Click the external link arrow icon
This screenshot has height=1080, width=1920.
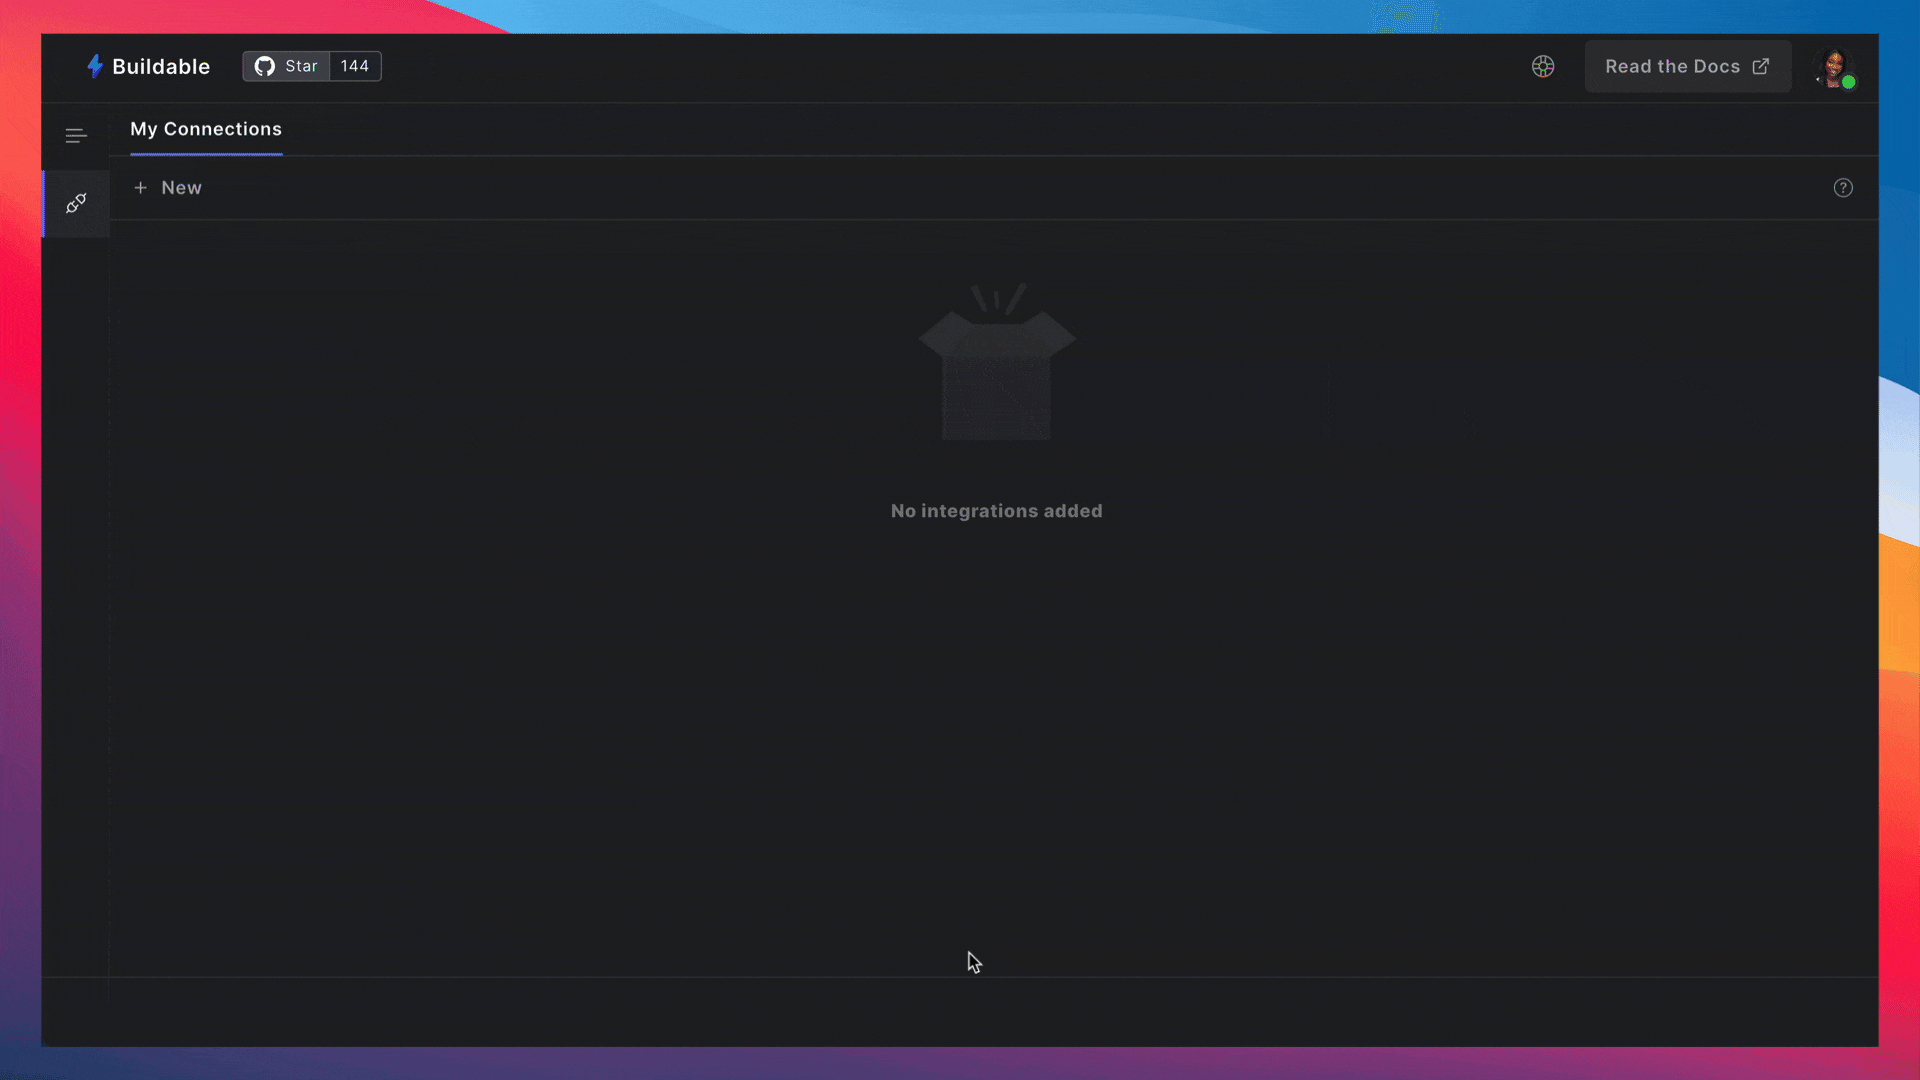pyautogui.click(x=1761, y=66)
